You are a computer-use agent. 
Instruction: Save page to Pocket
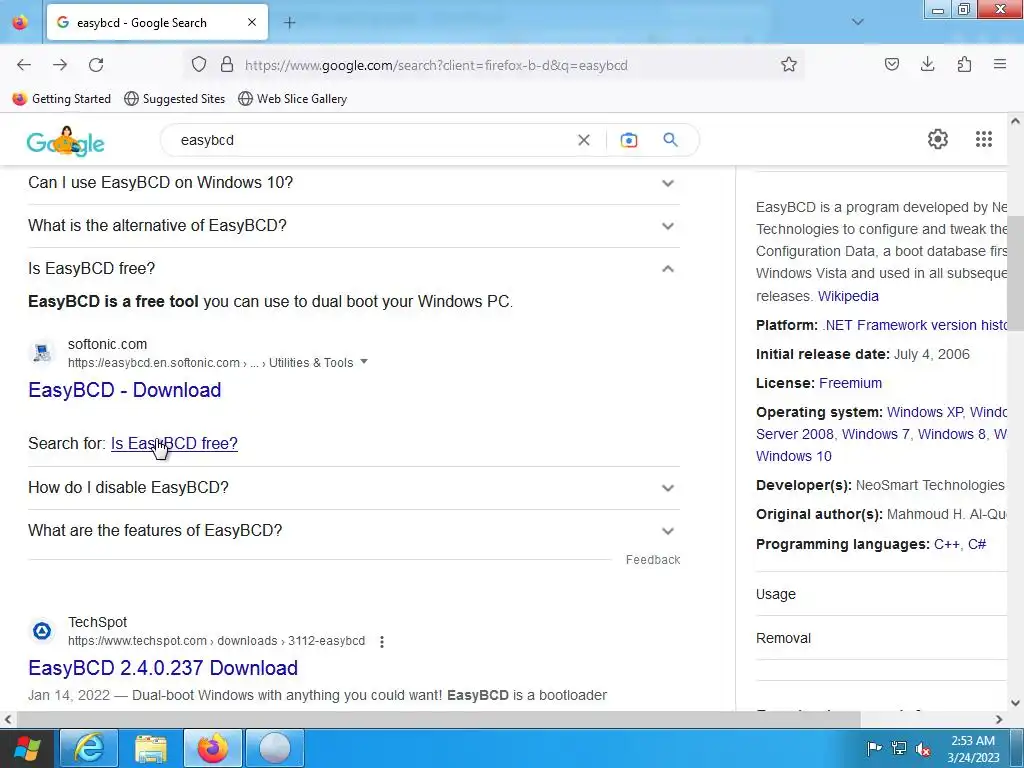pyautogui.click(x=891, y=64)
